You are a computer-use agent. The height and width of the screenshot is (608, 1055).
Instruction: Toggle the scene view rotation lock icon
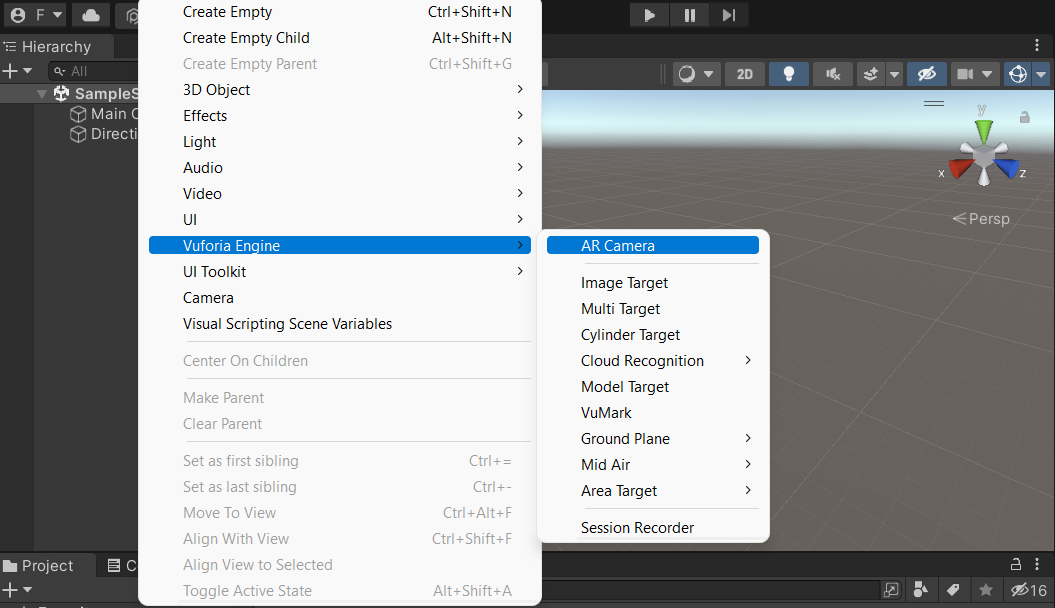point(1025,117)
